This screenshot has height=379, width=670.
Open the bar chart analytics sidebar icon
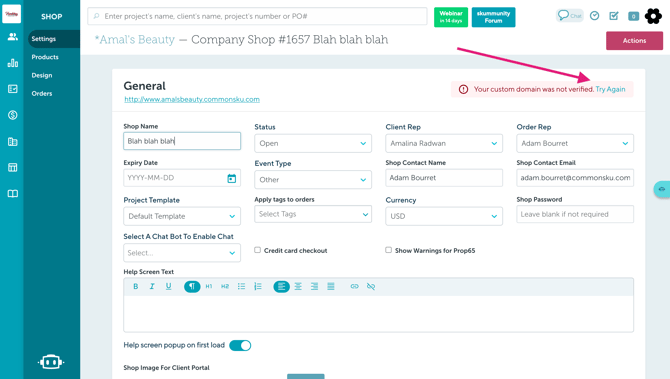point(12,63)
